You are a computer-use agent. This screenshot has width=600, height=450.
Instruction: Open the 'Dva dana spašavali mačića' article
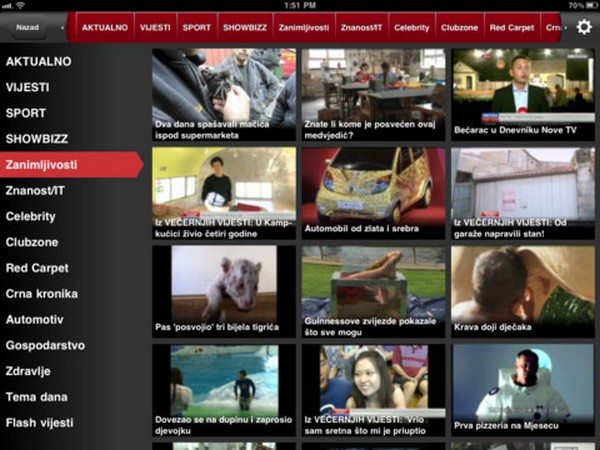tap(224, 95)
